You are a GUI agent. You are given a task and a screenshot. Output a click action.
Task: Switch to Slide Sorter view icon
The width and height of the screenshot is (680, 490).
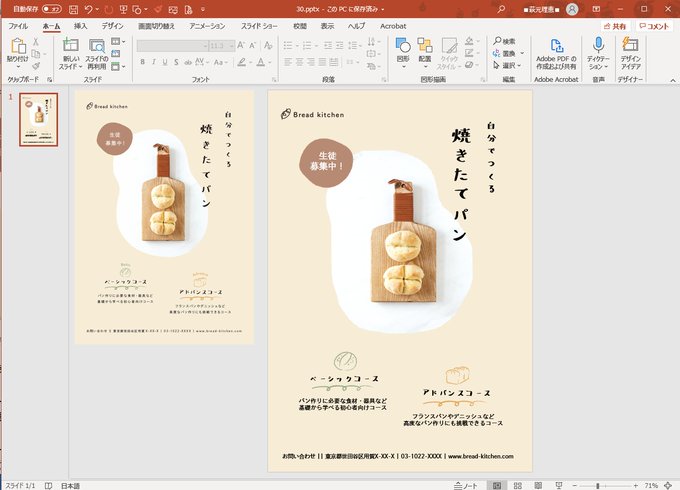(517, 486)
